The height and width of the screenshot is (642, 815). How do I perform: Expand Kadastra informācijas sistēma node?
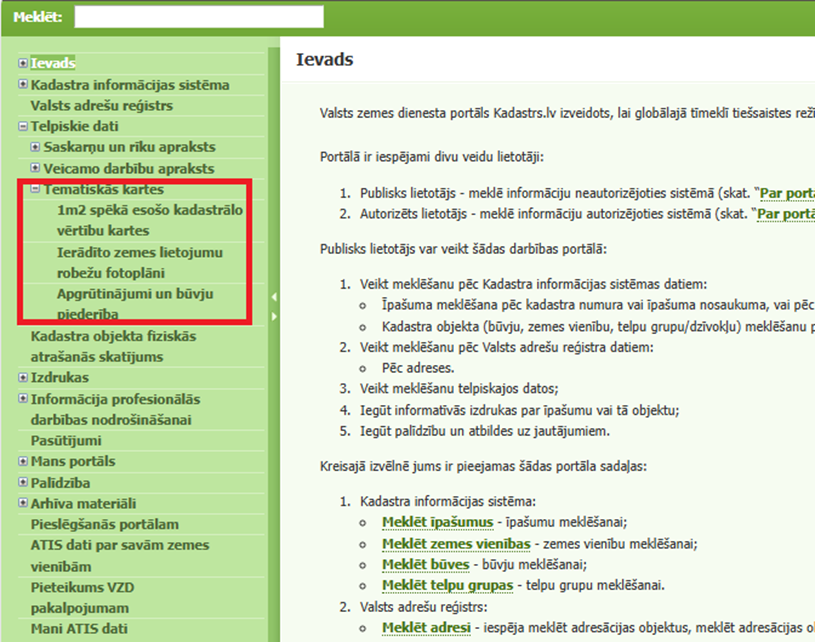point(23,85)
